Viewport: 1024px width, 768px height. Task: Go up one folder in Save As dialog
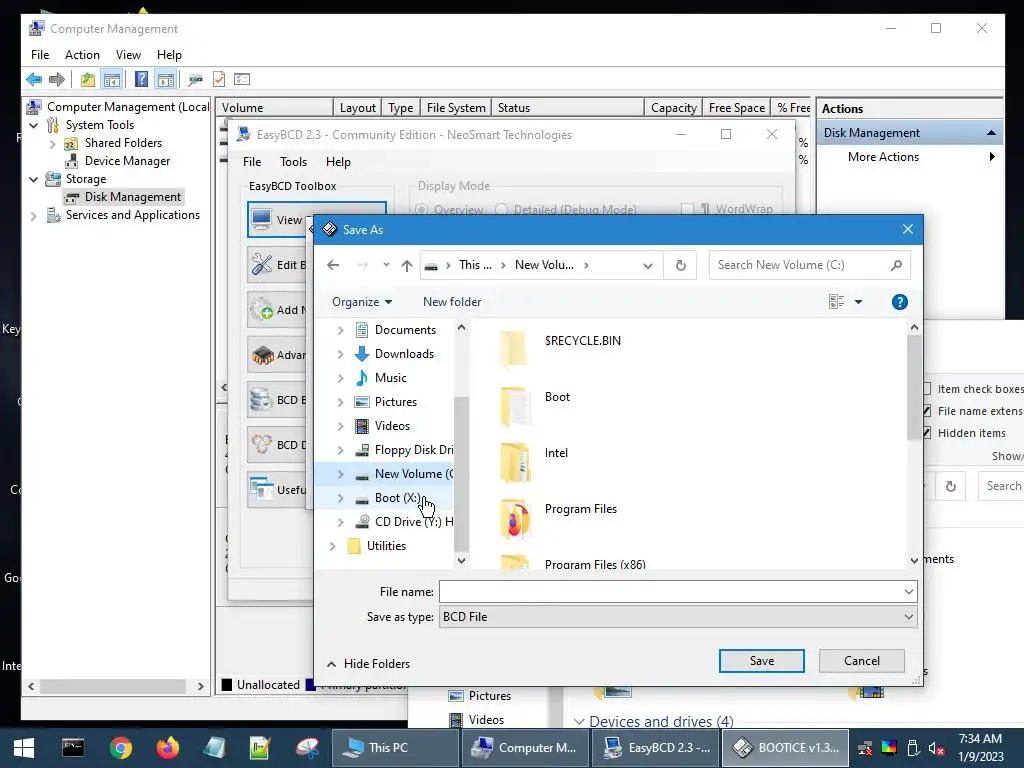click(x=407, y=265)
